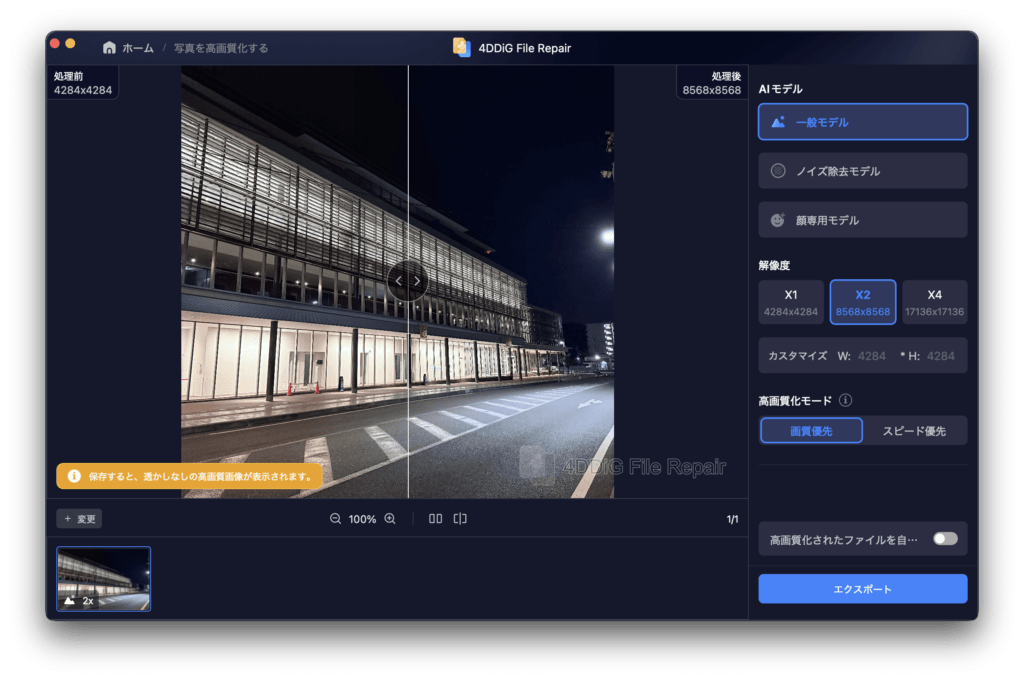Switch to split slider comparison view icon
The image size is (1024, 681).
460,518
